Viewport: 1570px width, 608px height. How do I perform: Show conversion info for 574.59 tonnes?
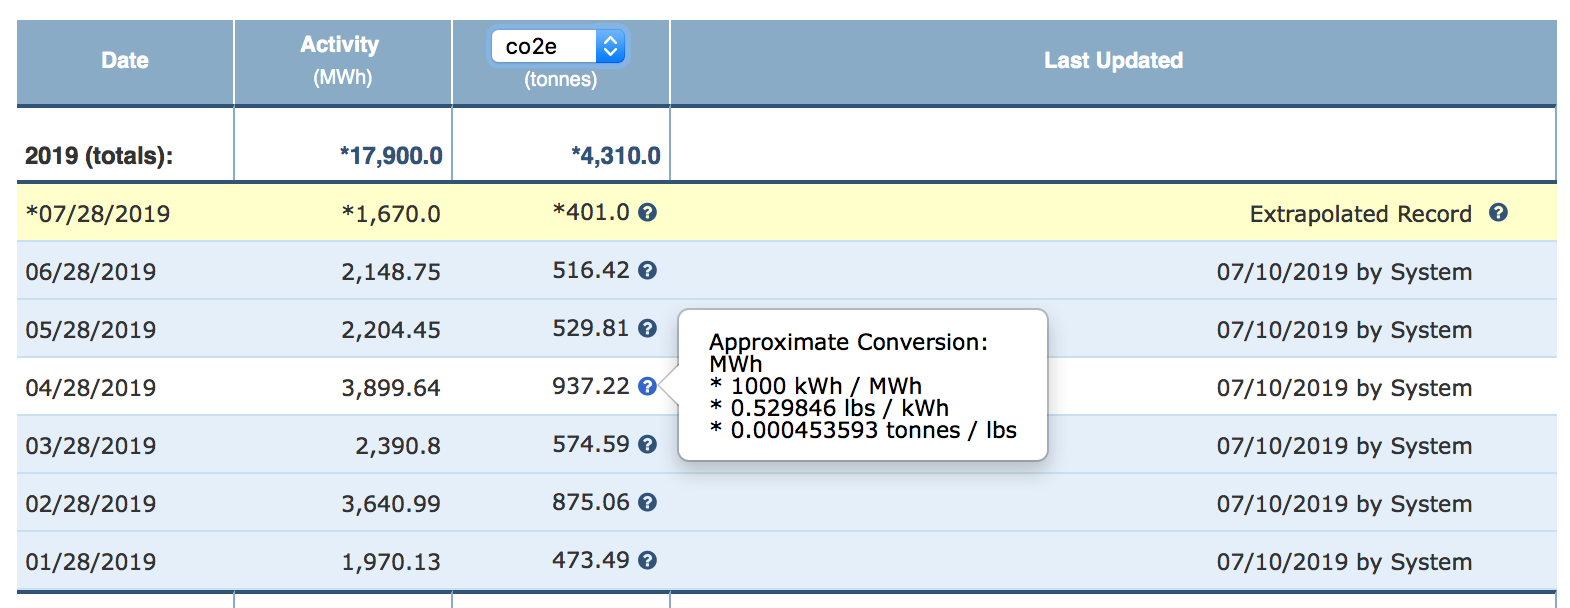pos(648,444)
